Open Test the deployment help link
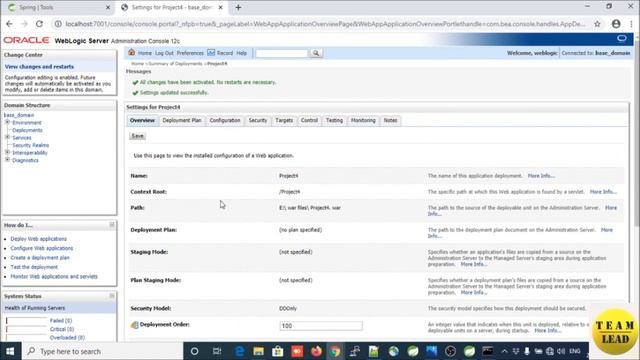 pyautogui.click(x=34, y=267)
